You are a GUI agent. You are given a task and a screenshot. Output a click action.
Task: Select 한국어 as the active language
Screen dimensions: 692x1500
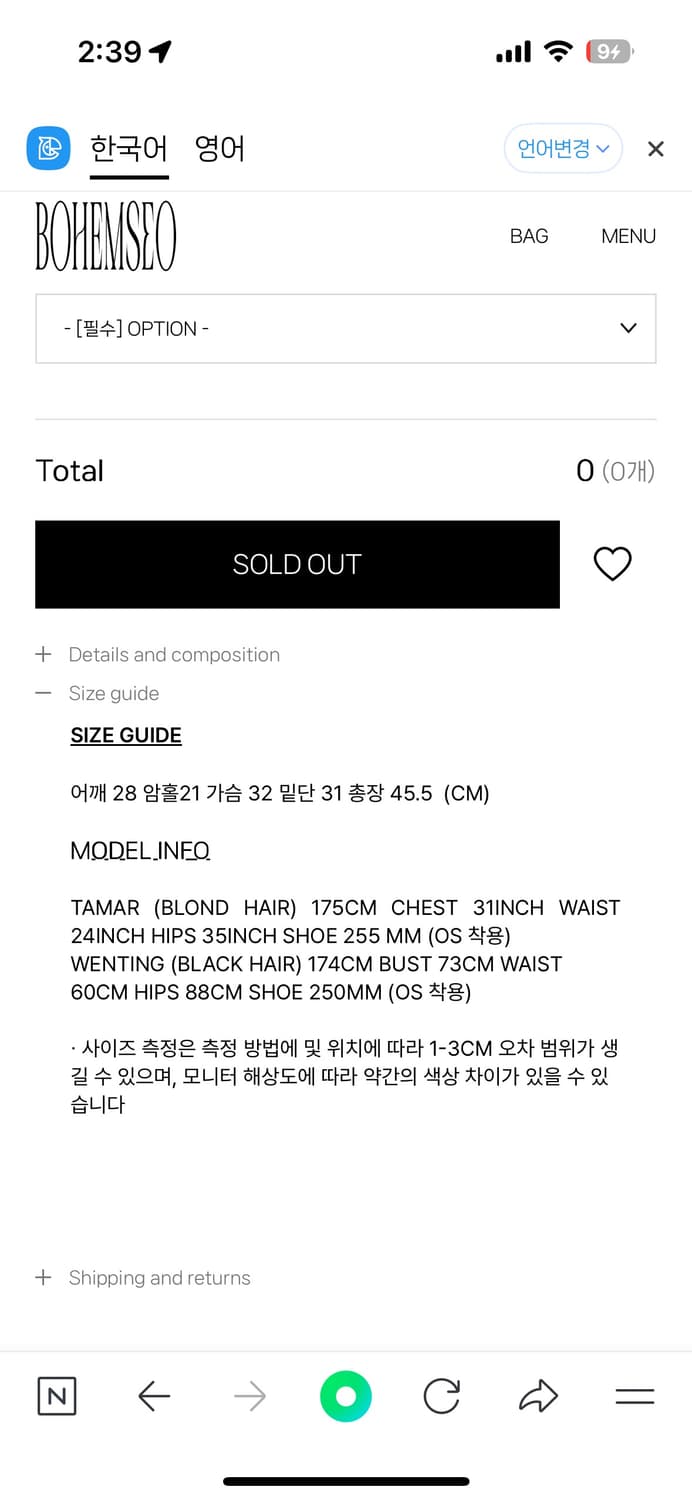click(129, 148)
